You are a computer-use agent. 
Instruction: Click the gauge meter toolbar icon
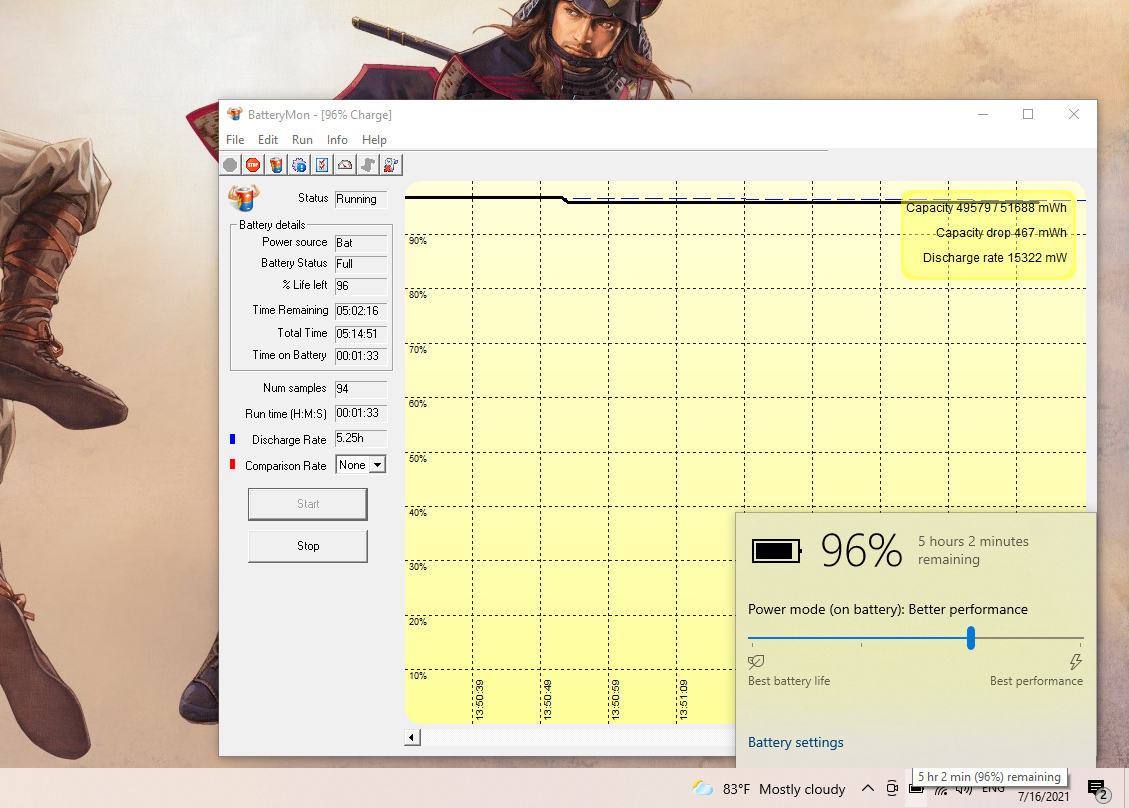(345, 165)
